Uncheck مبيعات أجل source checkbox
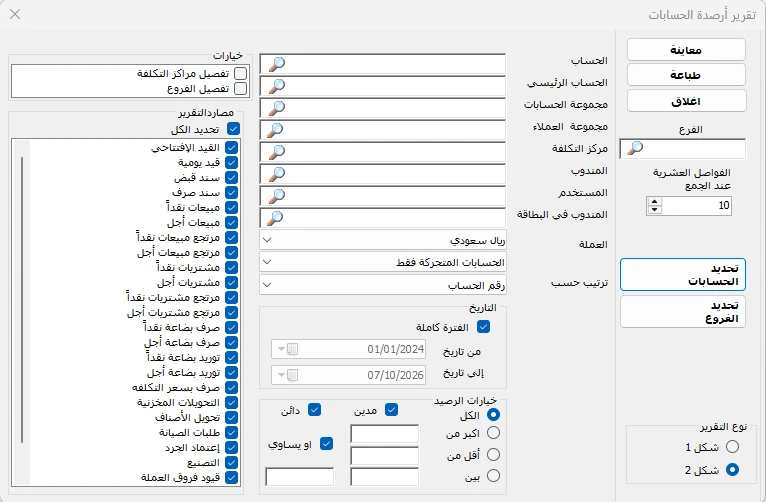The width and height of the screenshot is (766, 502). [x=232, y=222]
